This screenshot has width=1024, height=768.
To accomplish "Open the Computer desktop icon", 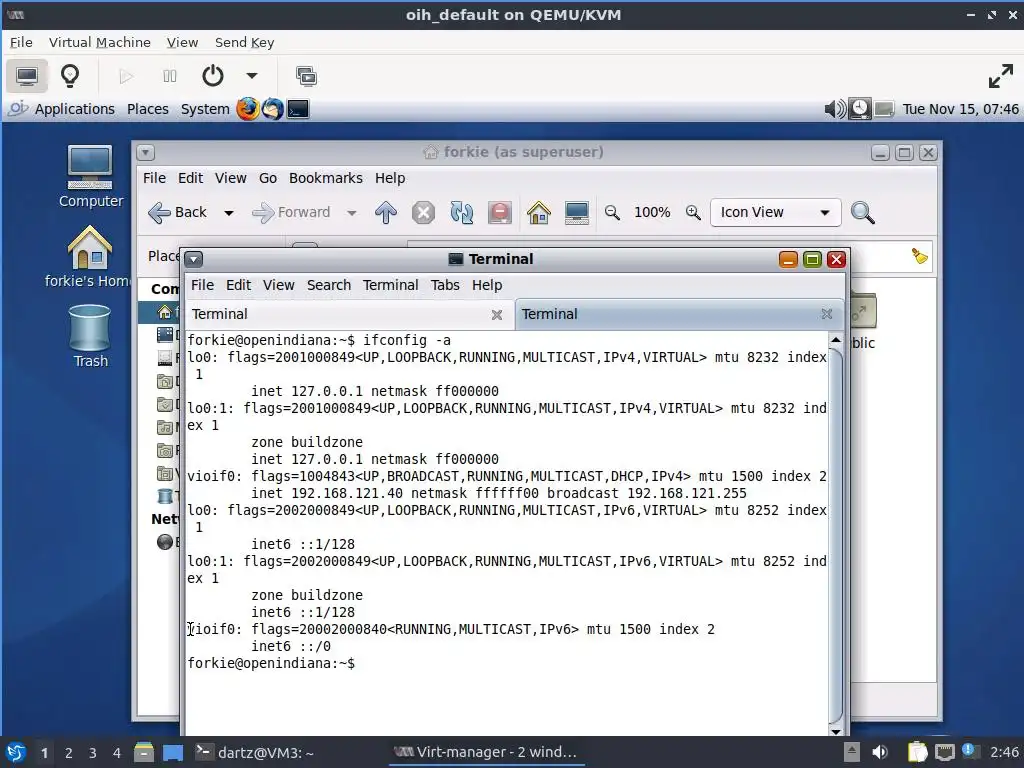I will (90, 176).
